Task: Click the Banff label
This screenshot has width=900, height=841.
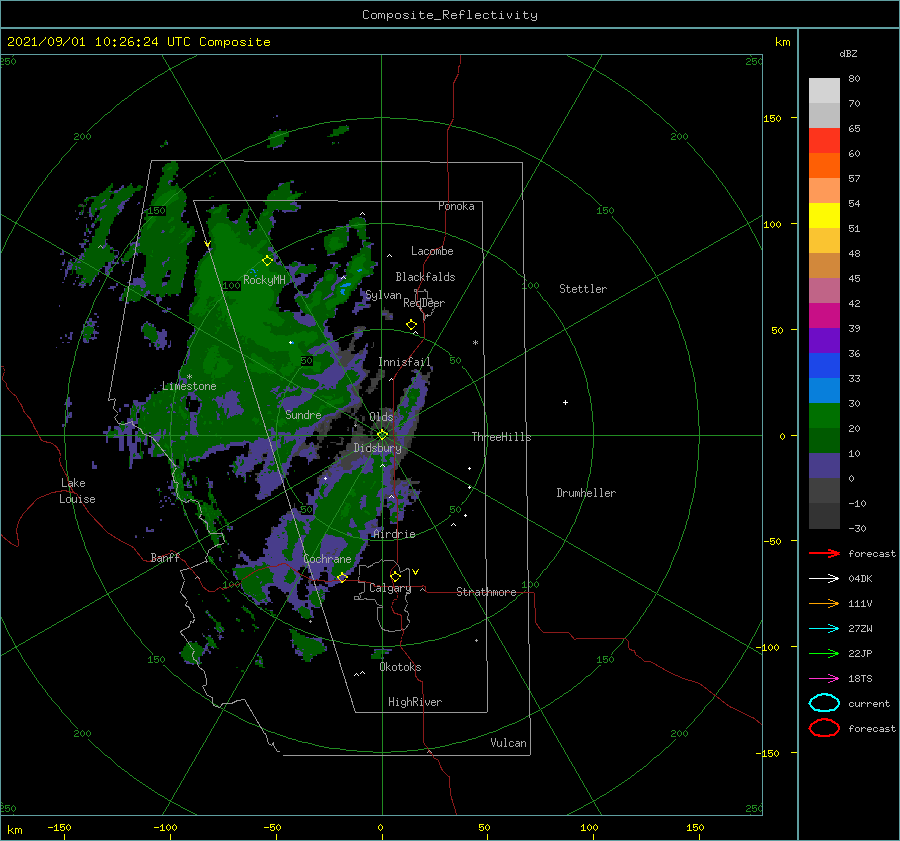Action: [165, 557]
